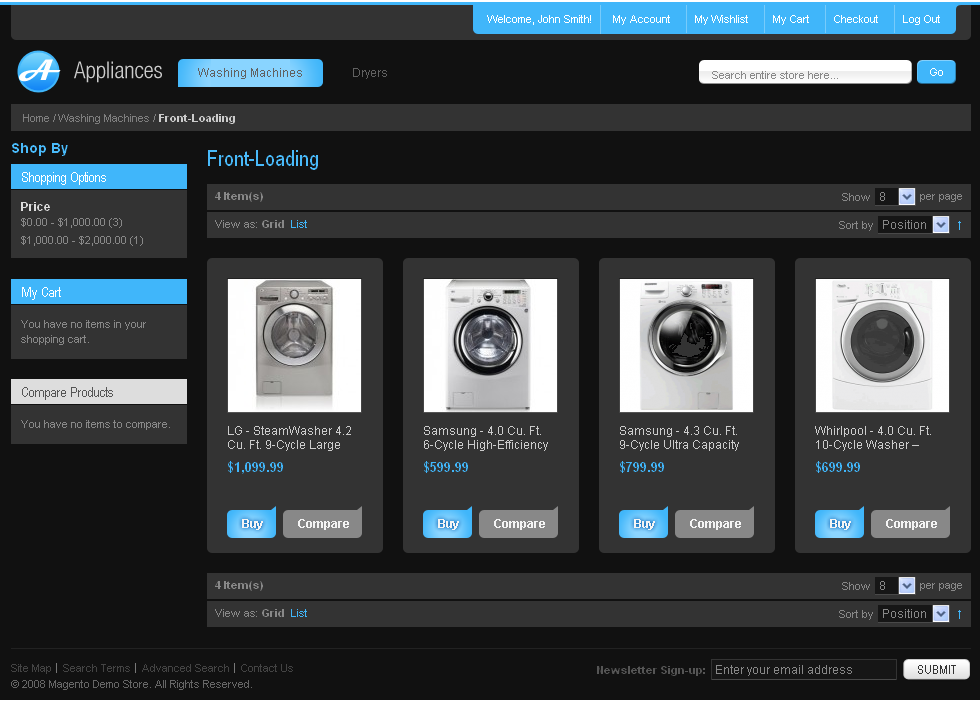This screenshot has width=980, height=701.
Task: Click the Washing Machines breadcrumb link
Action: pyautogui.click(x=103, y=119)
